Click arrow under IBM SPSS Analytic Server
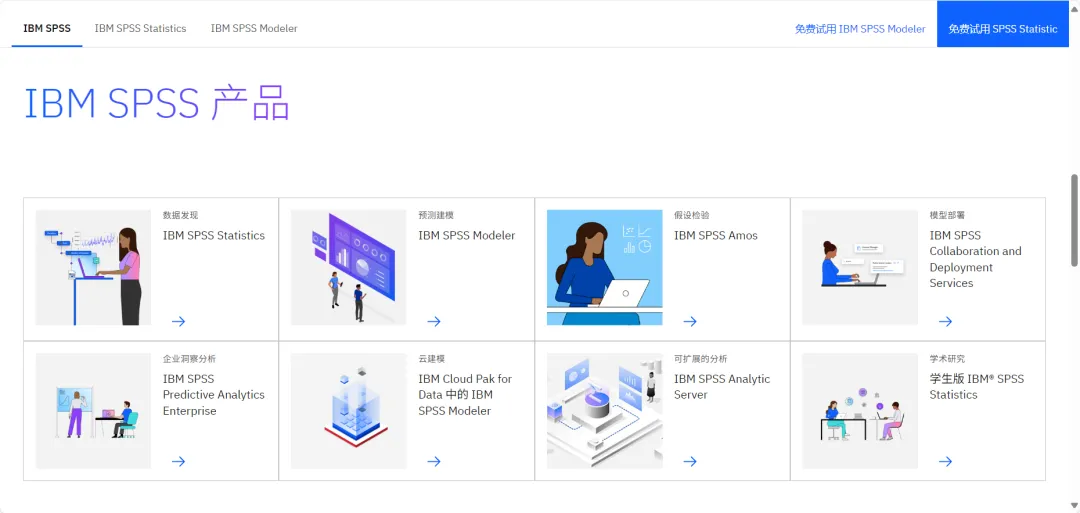1080x513 pixels. pyautogui.click(x=689, y=461)
